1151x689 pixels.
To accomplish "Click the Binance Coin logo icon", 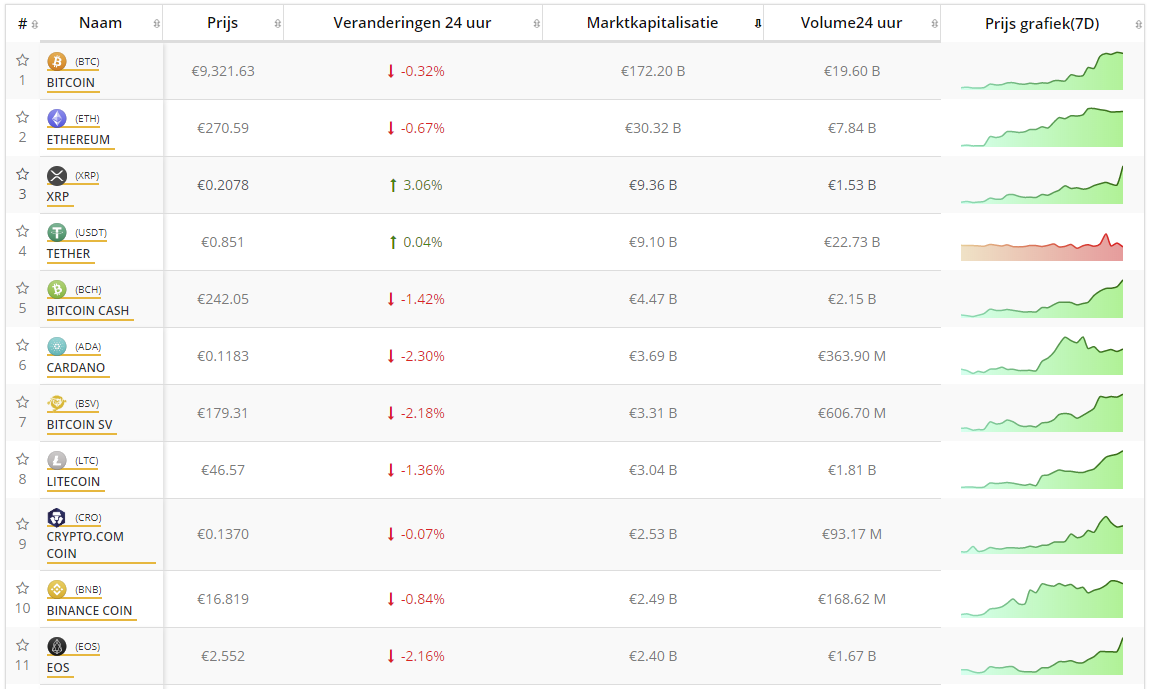I will tap(57, 589).
